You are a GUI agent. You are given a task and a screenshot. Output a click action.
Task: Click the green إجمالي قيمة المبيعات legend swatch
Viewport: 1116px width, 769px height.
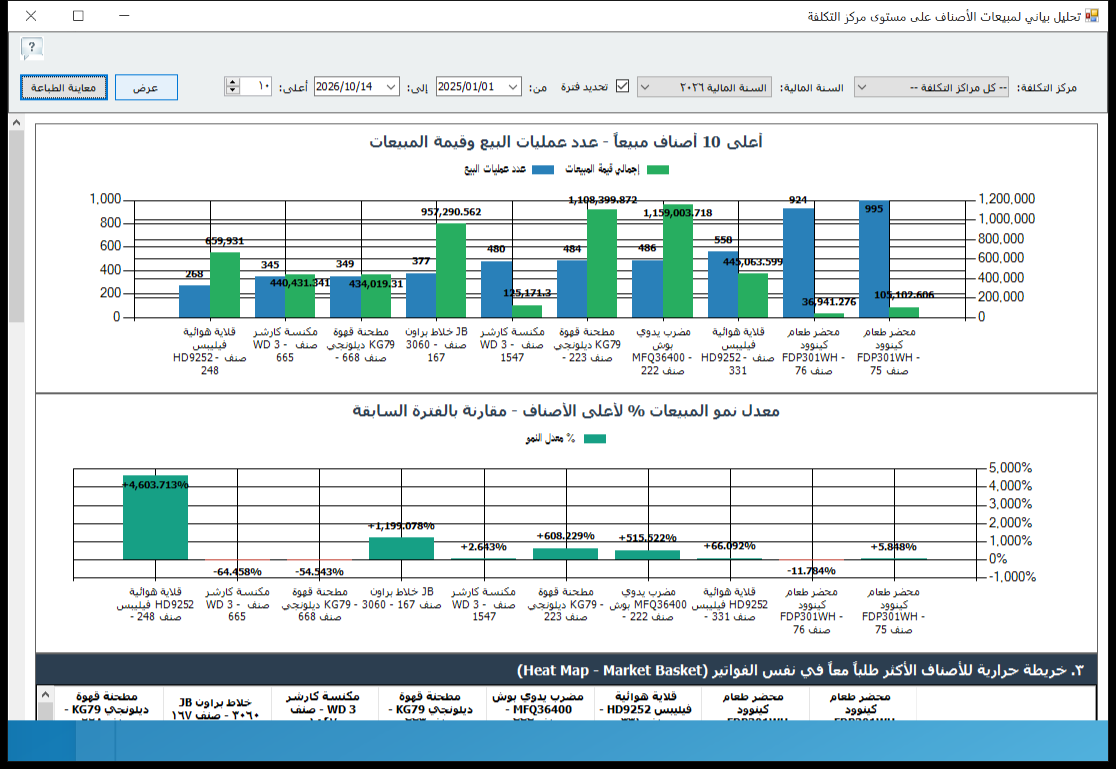point(658,169)
